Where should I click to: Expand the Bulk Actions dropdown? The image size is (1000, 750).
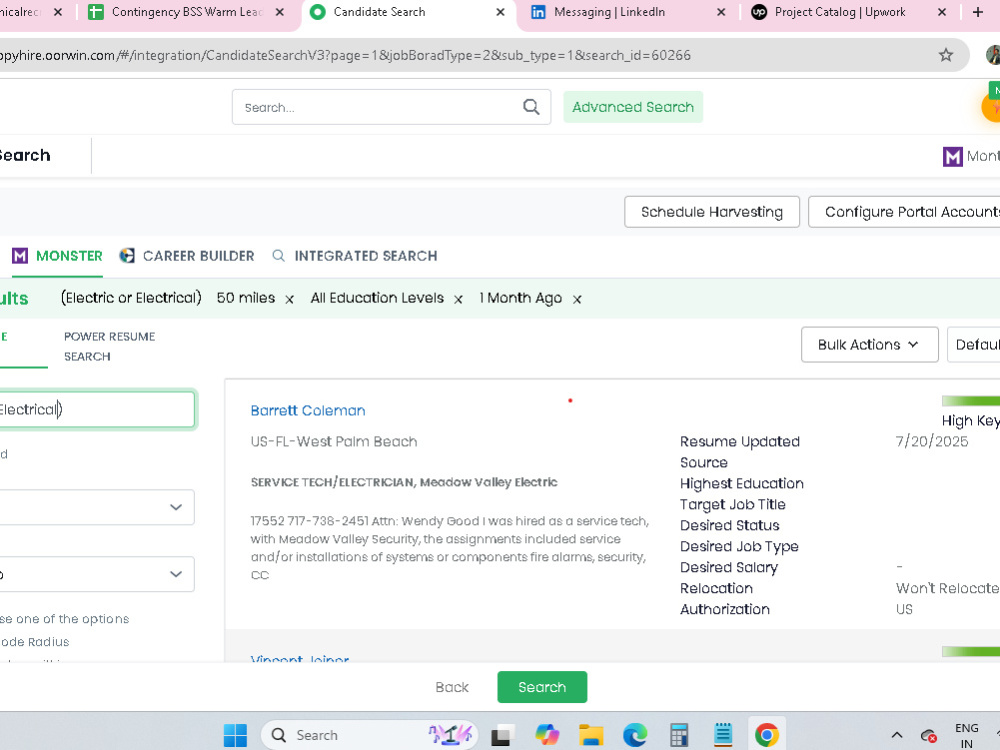coord(869,344)
